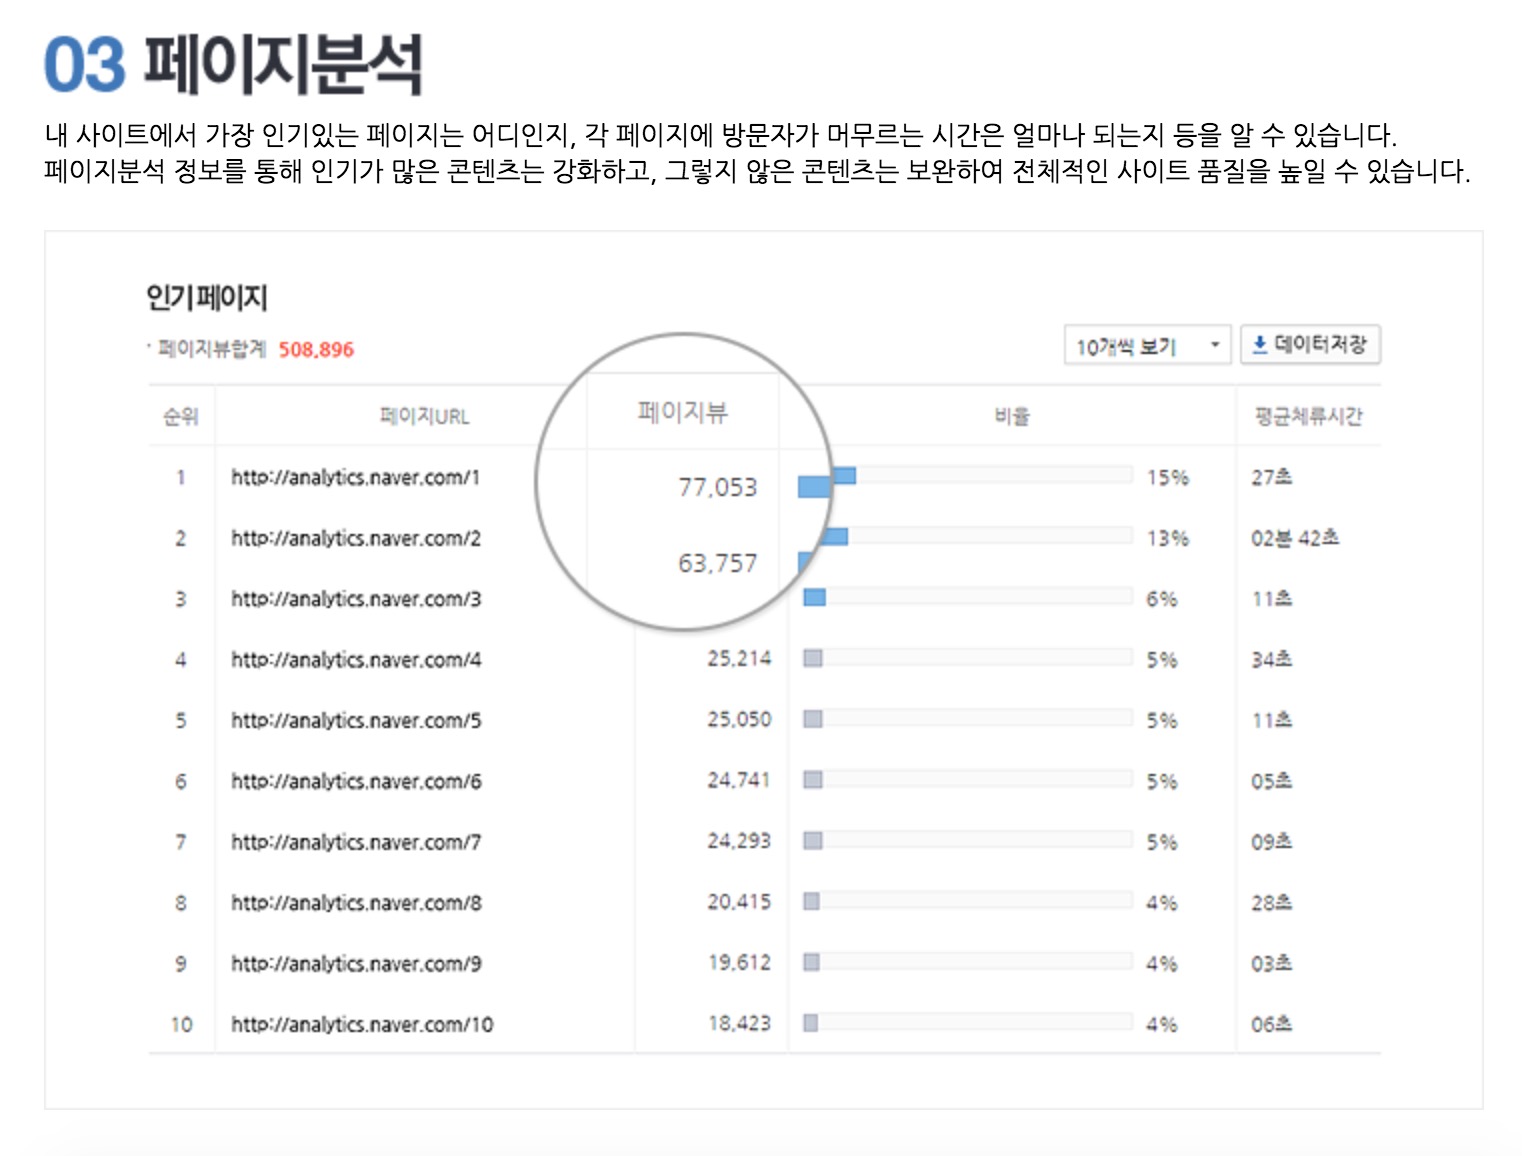Open link analytics.naver.com/5

coord(355,720)
